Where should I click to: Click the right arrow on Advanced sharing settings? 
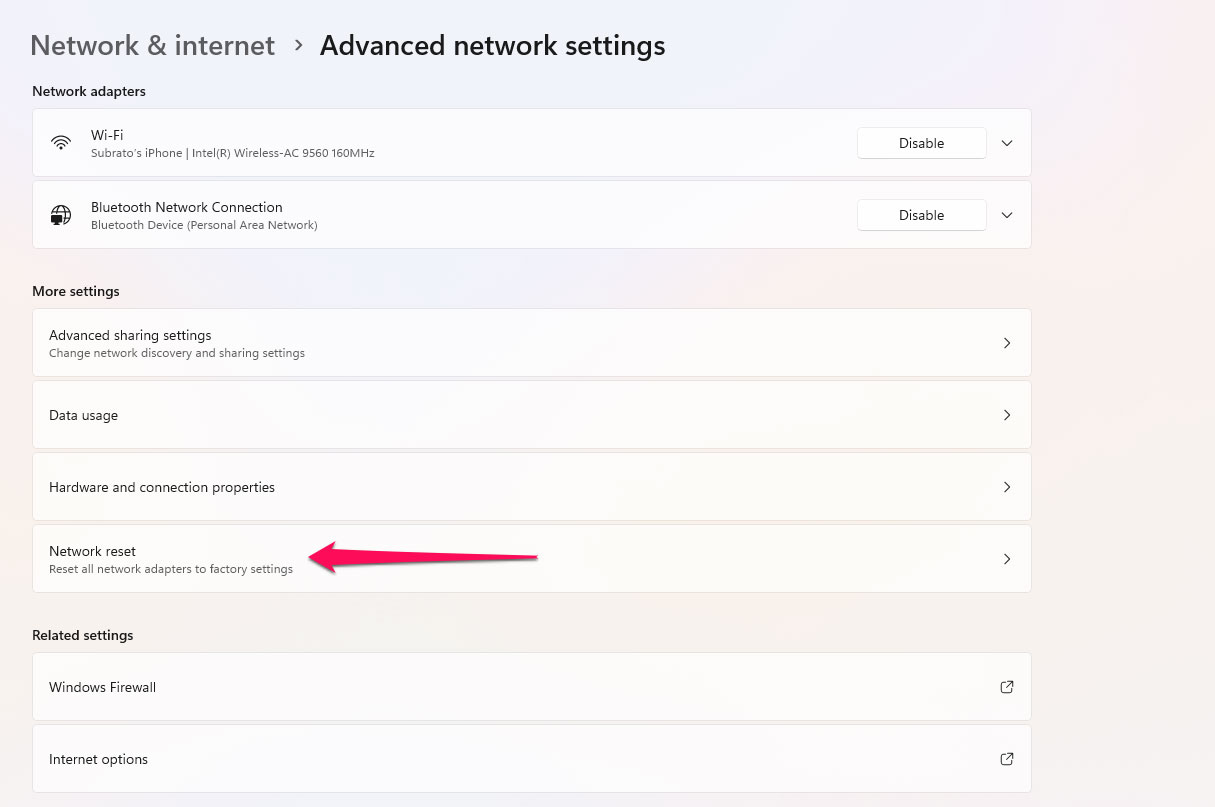(1007, 343)
